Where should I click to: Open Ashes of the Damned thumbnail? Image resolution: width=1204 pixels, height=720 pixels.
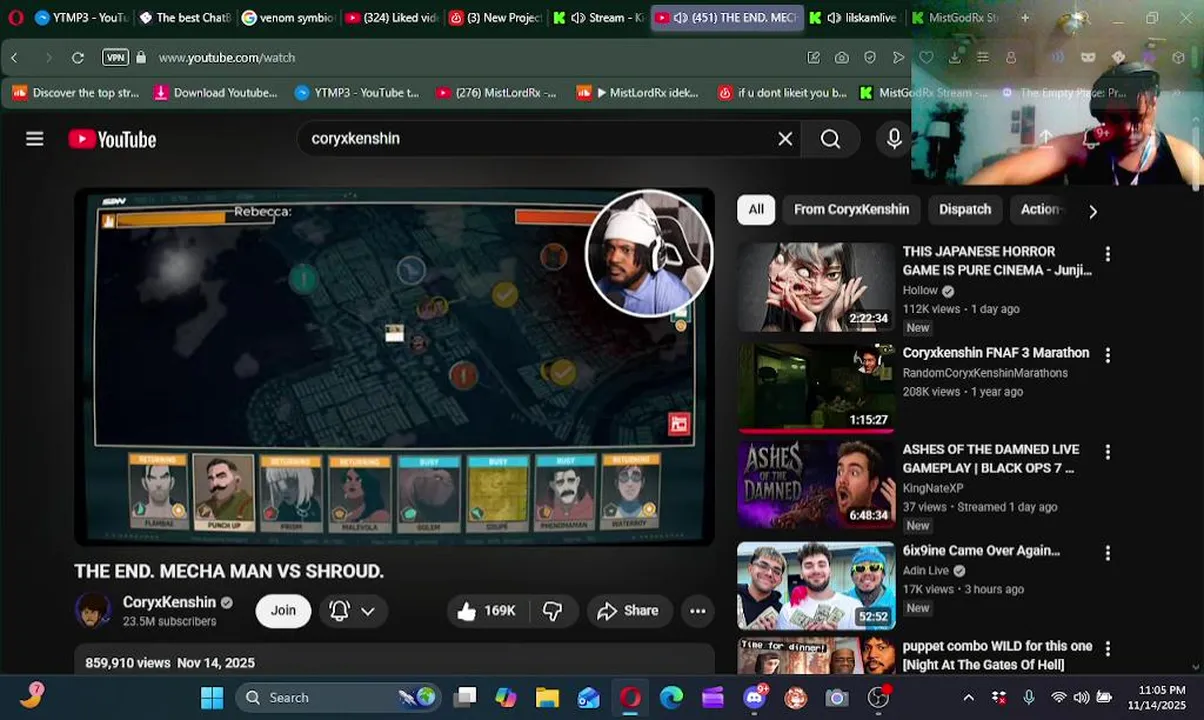pyautogui.click(x=816, y=485)
